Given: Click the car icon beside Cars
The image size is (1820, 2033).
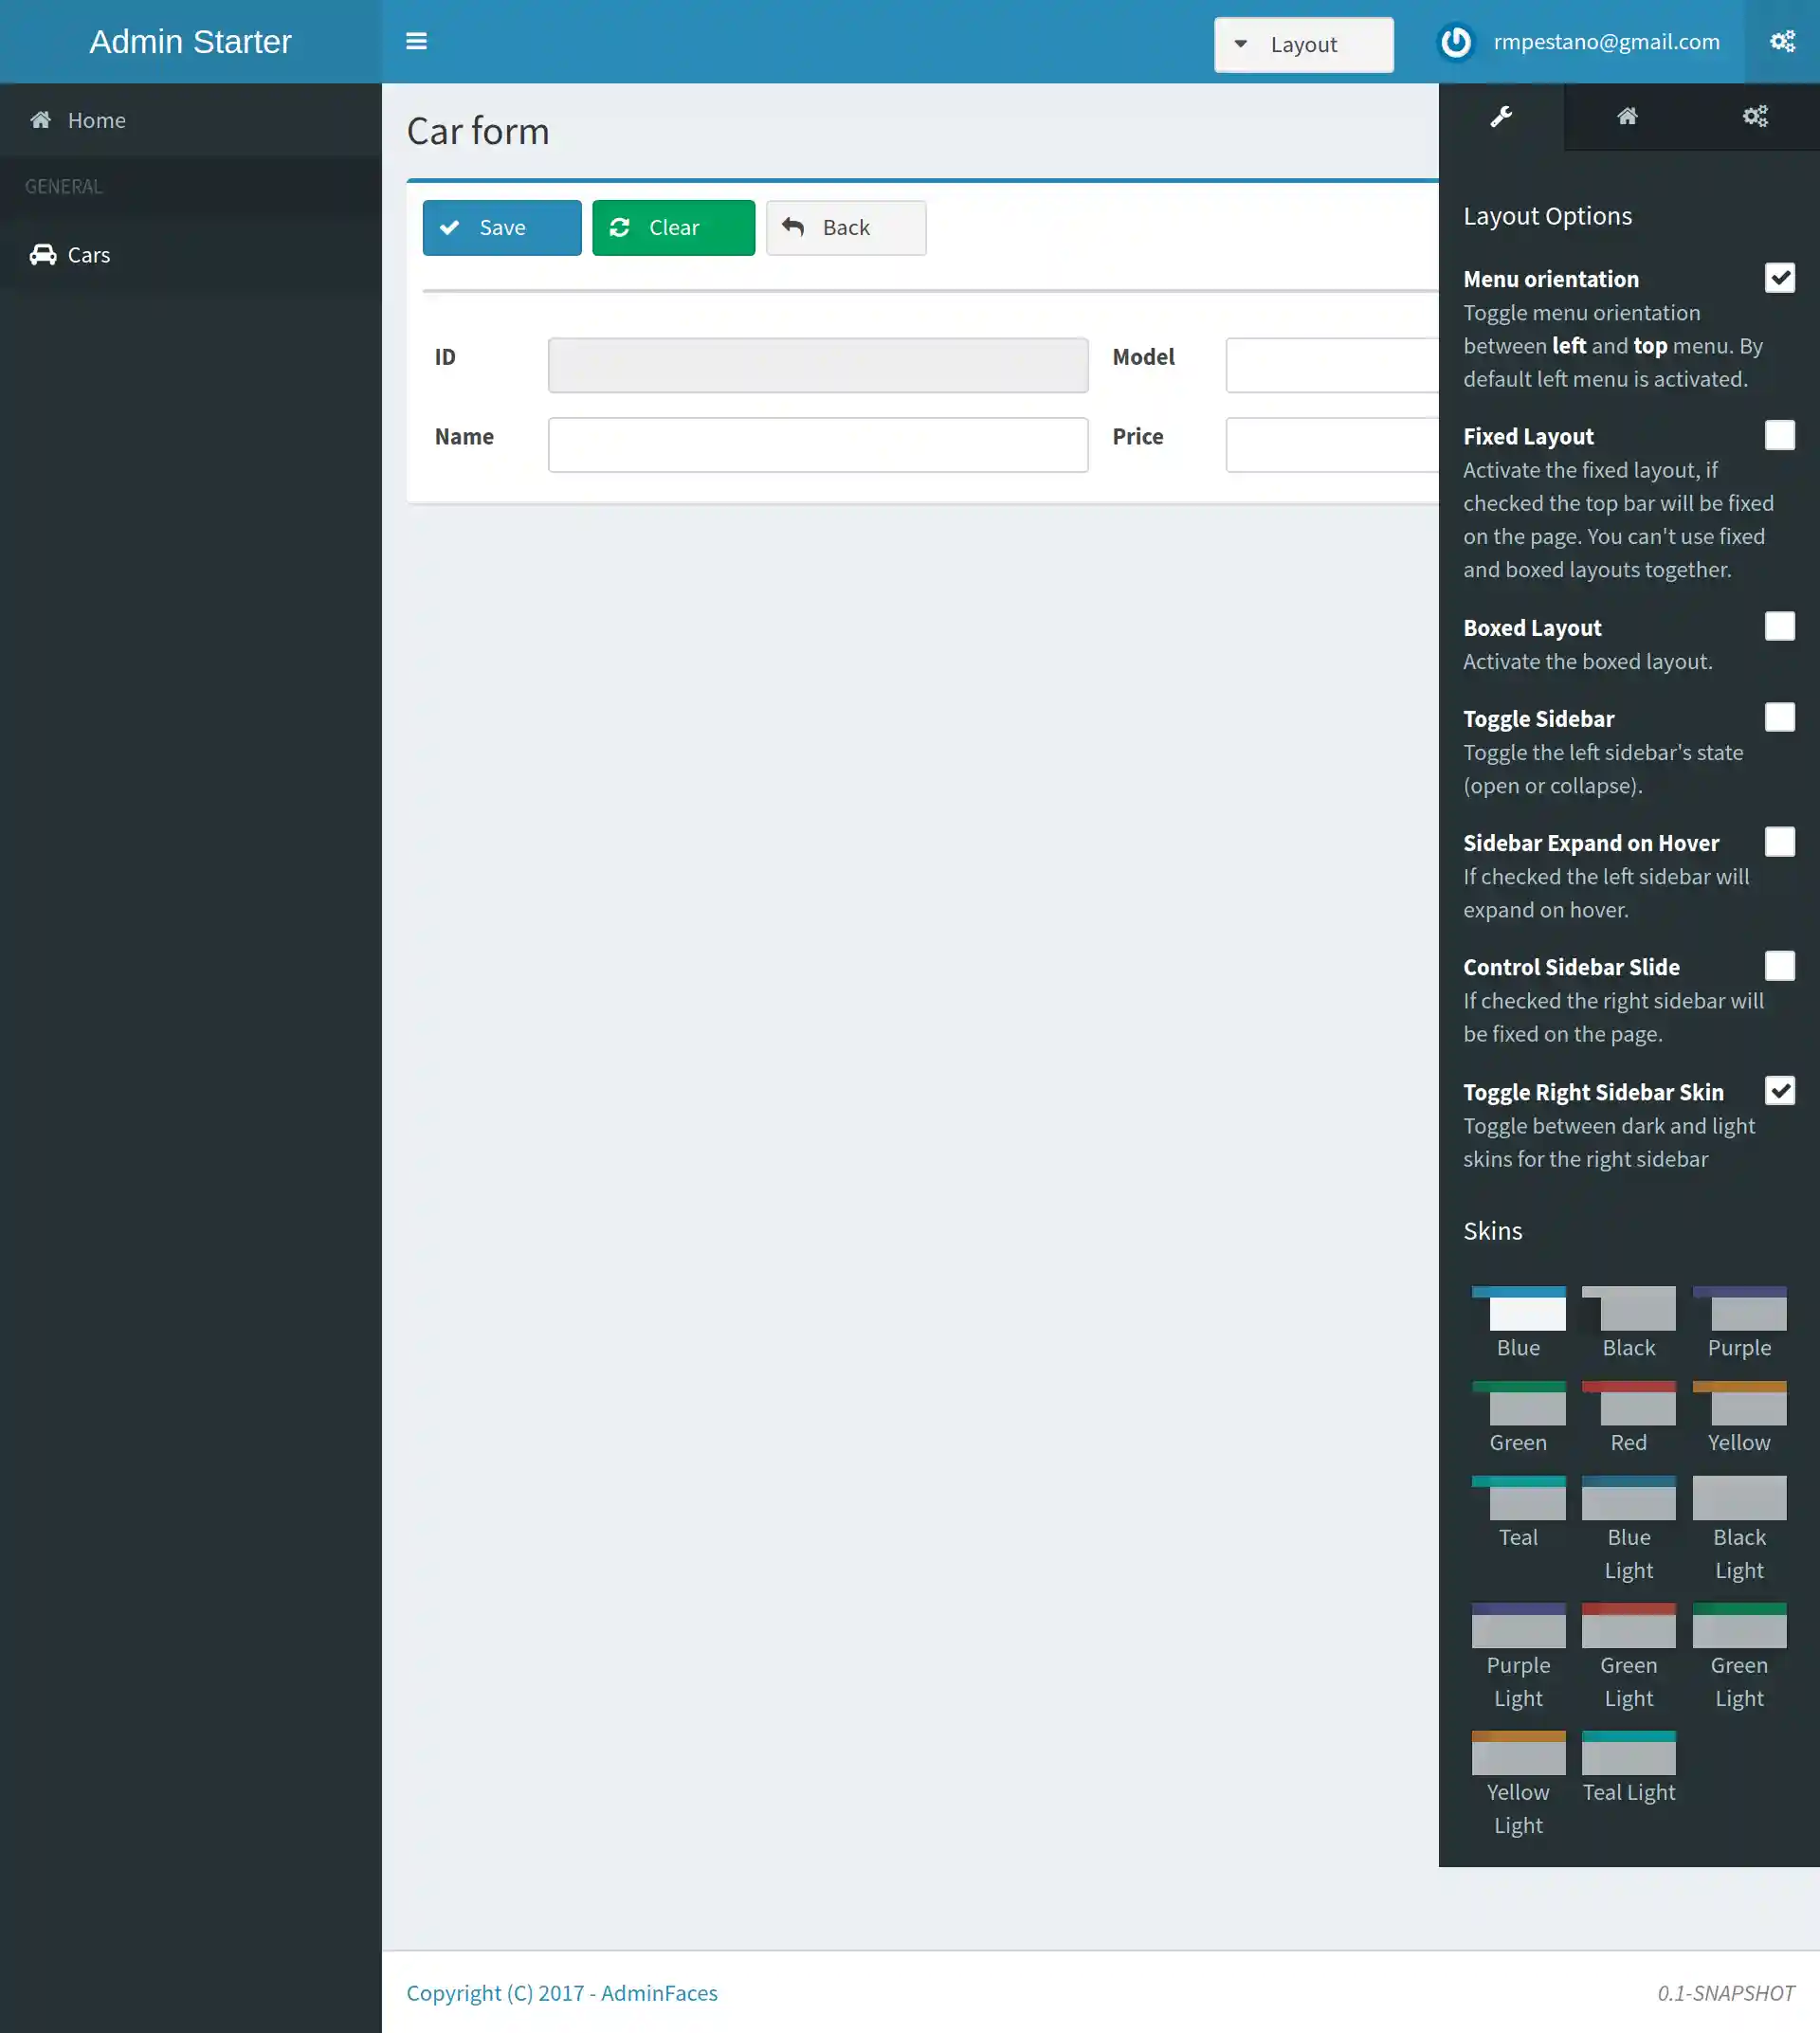Looking at the screenshot, I should [42, 254].
